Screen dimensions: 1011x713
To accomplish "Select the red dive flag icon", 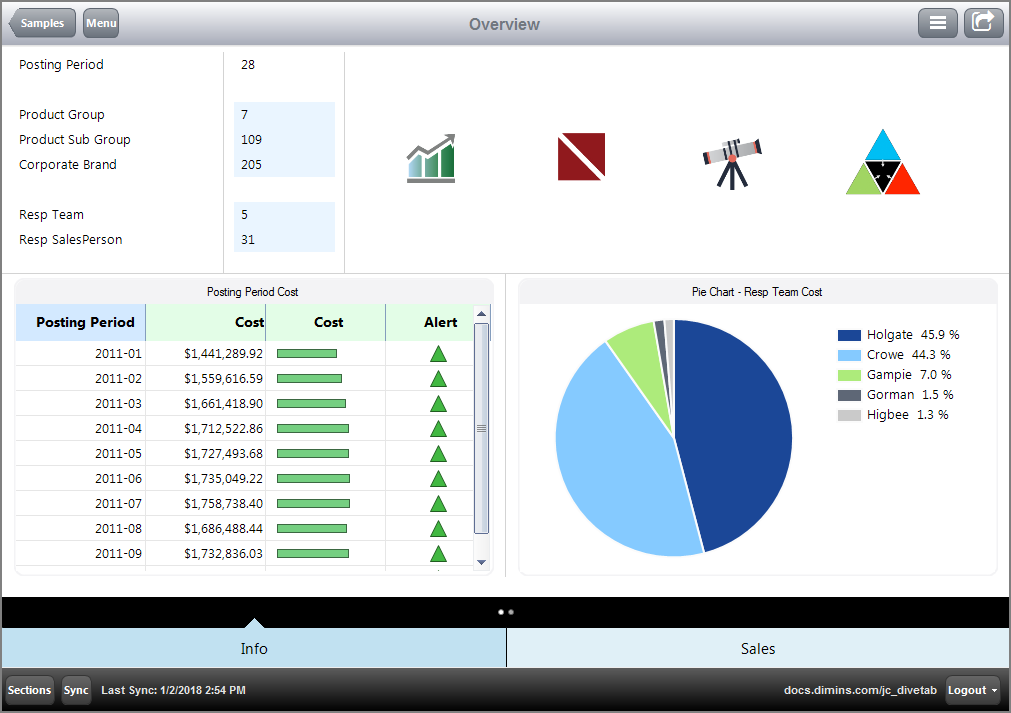I will pos(581,157).
